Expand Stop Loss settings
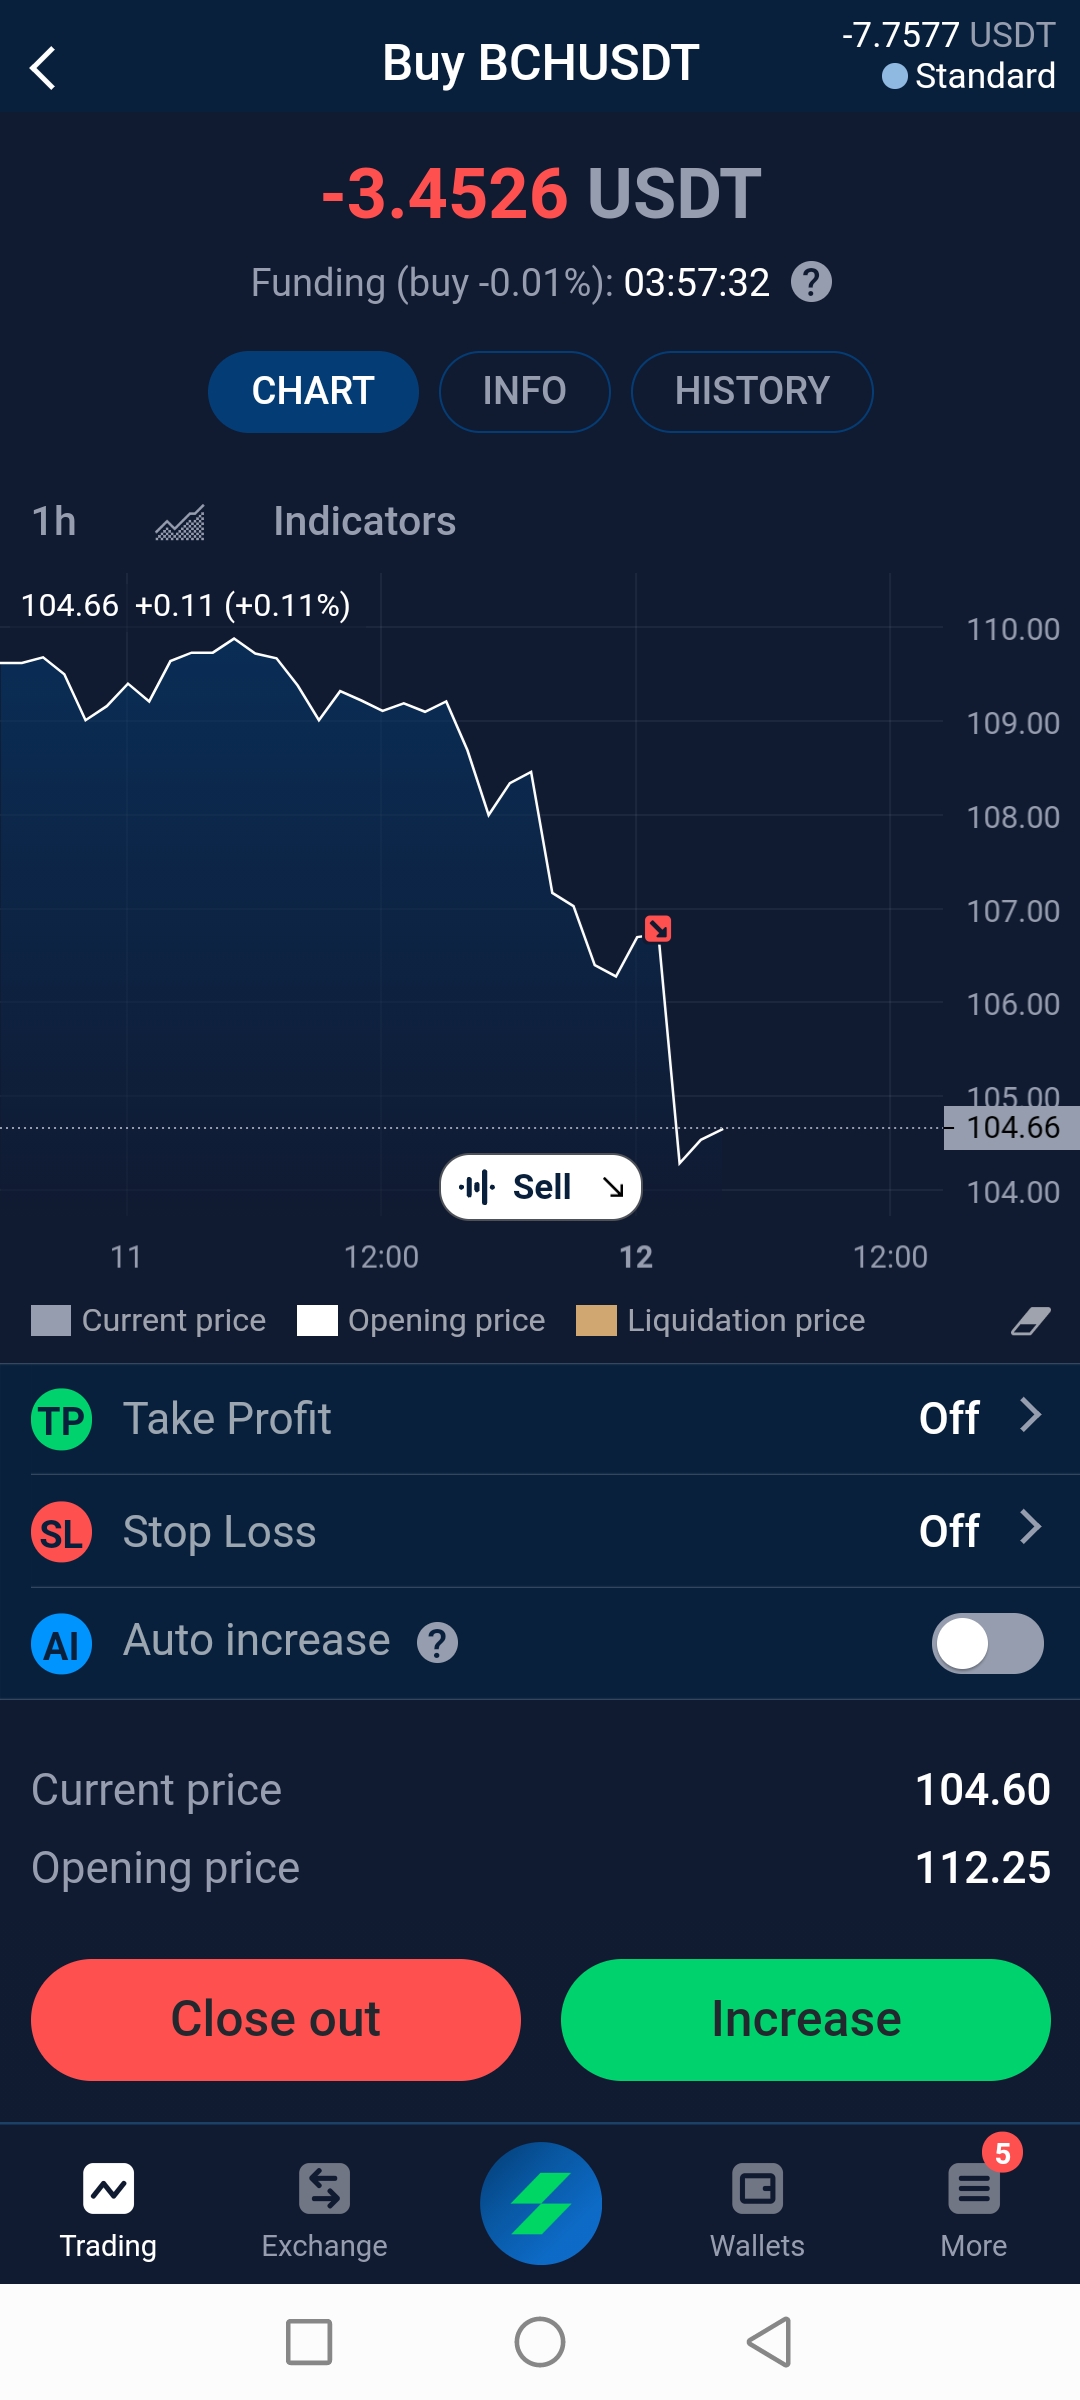 click(x=540, y=1531)
